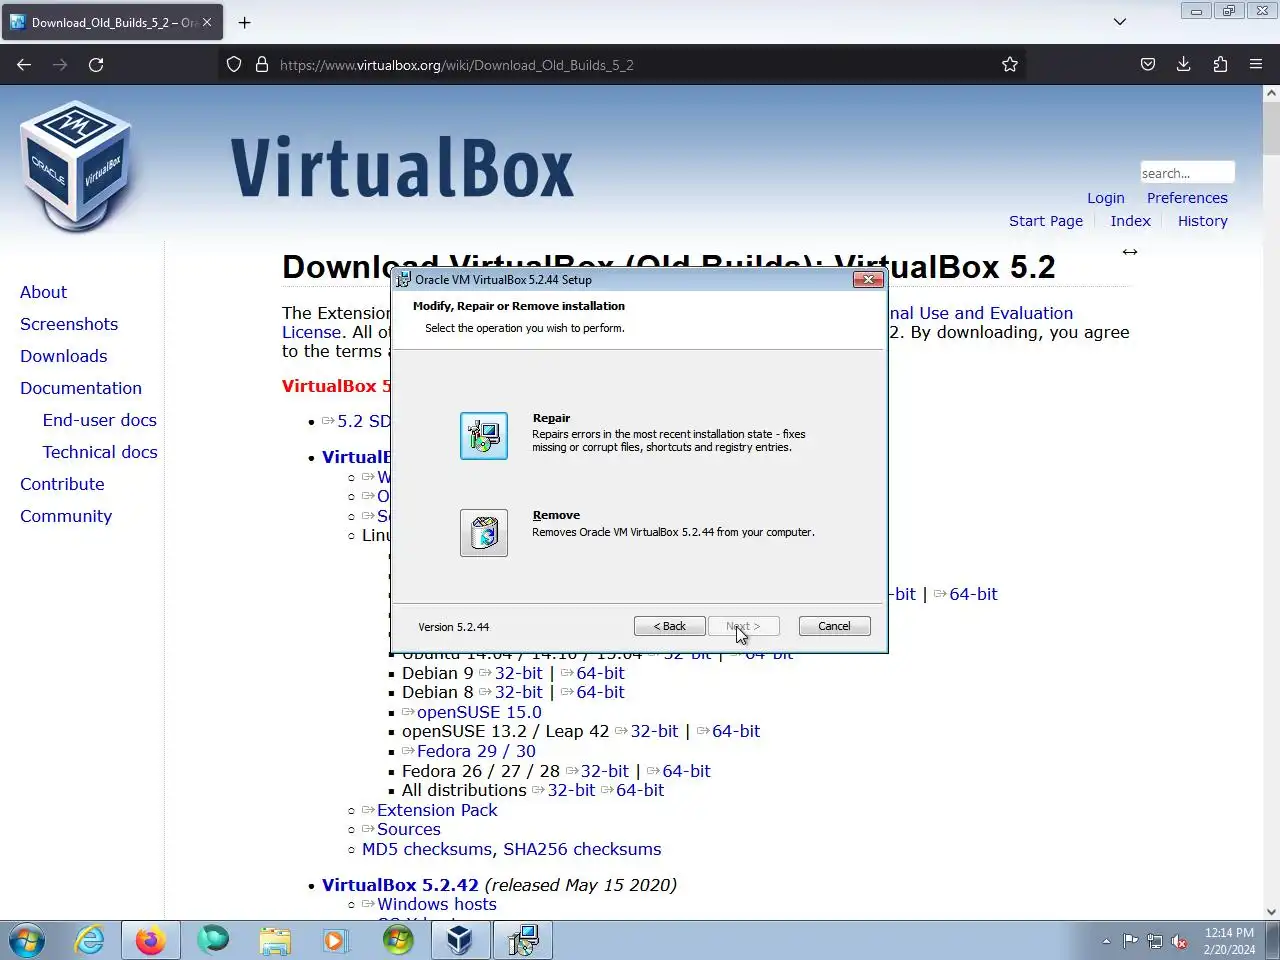
Task: Open Technical docs sidebar link
Action: pyautogui.click(x=100, y=452)
